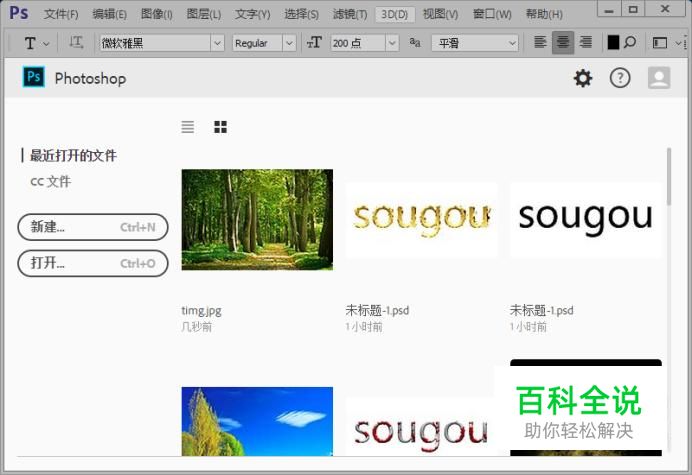Select CC 文件 in sidebar
Image resolution: width=692 pixels, height=475 pixels.
tap(50, 181)
